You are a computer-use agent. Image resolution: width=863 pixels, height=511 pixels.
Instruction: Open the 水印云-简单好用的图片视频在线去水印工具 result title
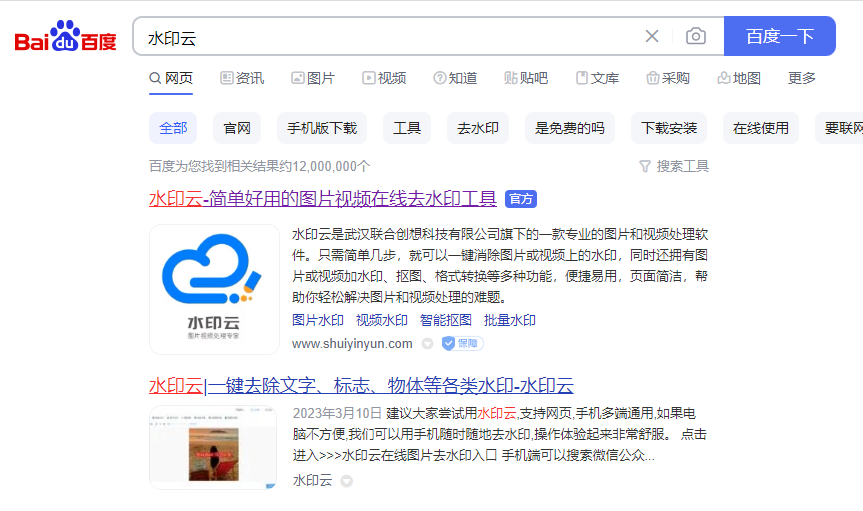pos(323,199)
